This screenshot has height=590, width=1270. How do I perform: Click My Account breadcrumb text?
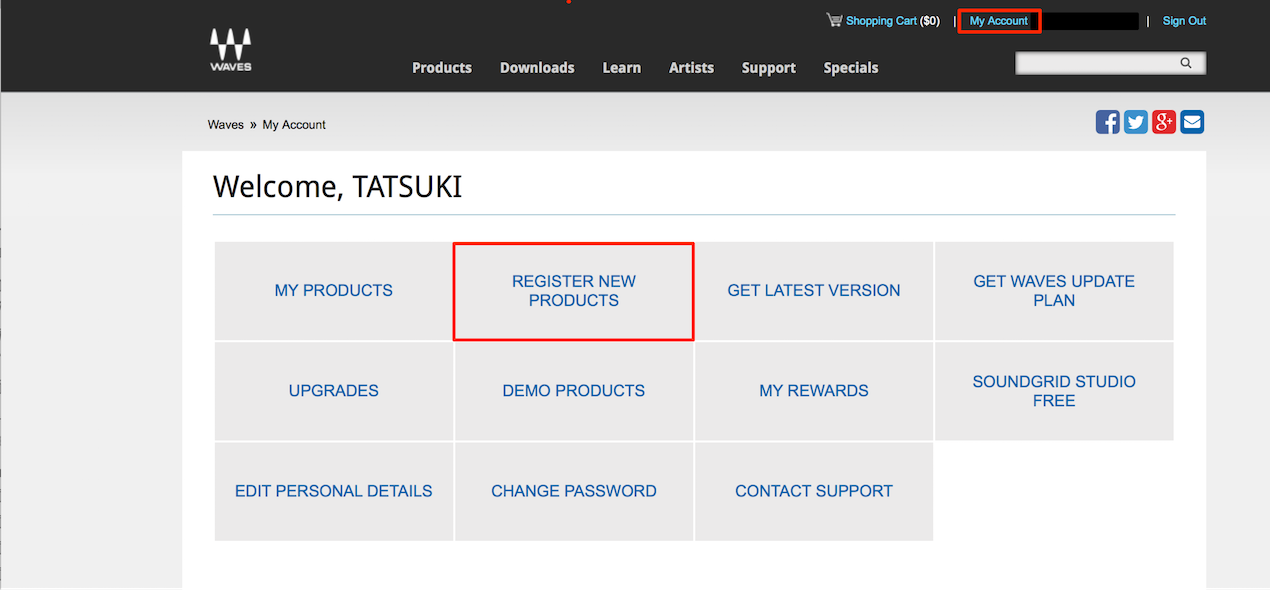pos(294,125)
